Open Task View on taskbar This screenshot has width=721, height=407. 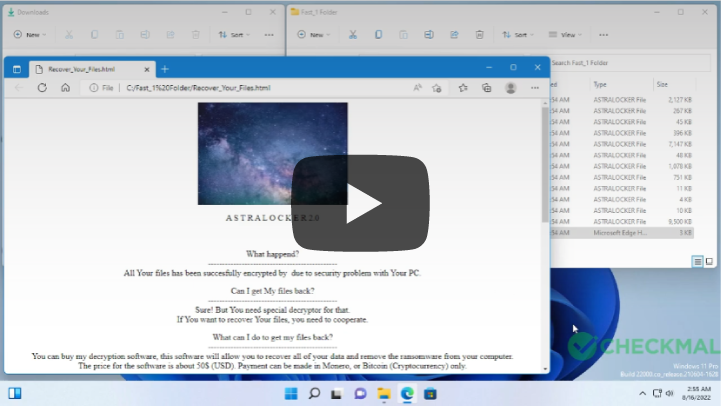coord(337,394)
